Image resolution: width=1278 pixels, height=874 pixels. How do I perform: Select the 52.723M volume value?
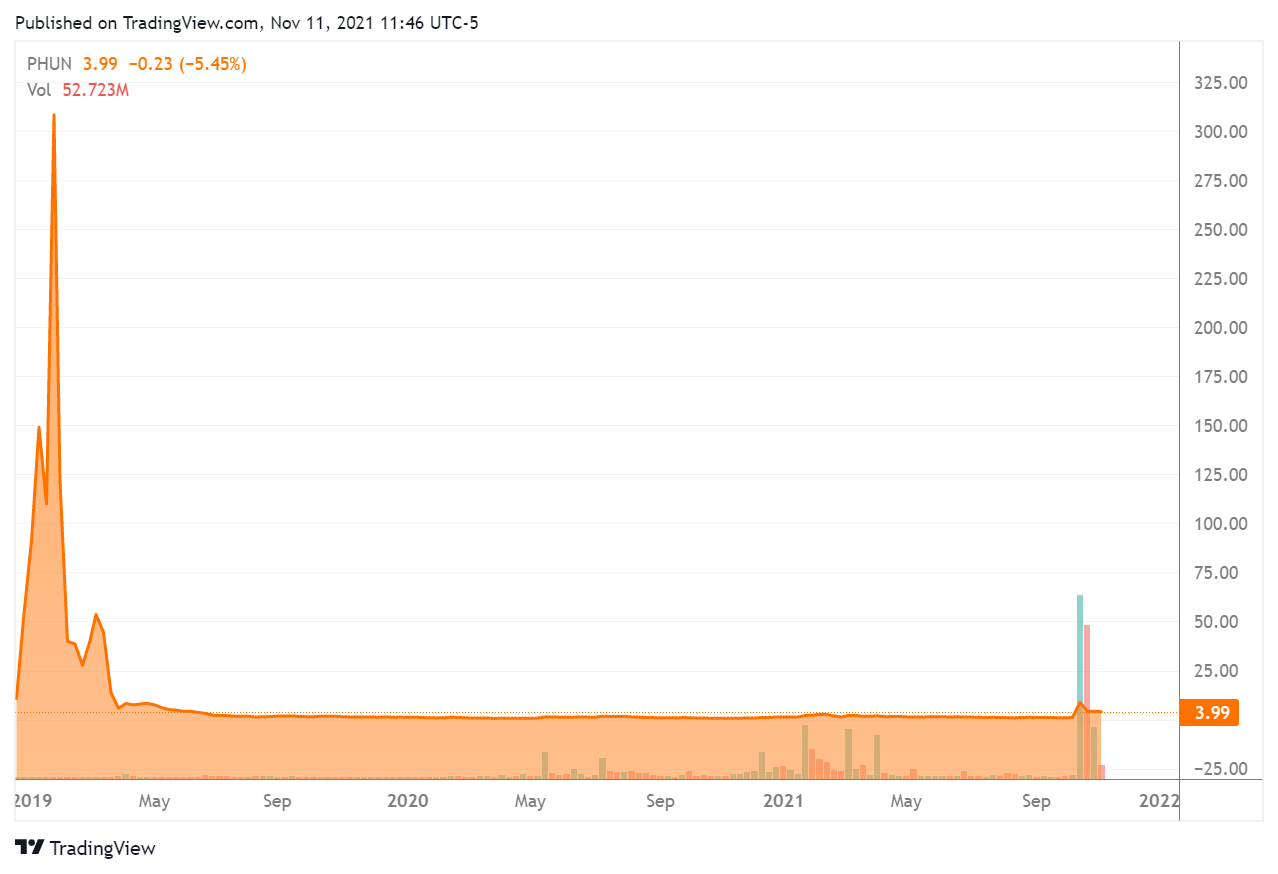[96, 90]
